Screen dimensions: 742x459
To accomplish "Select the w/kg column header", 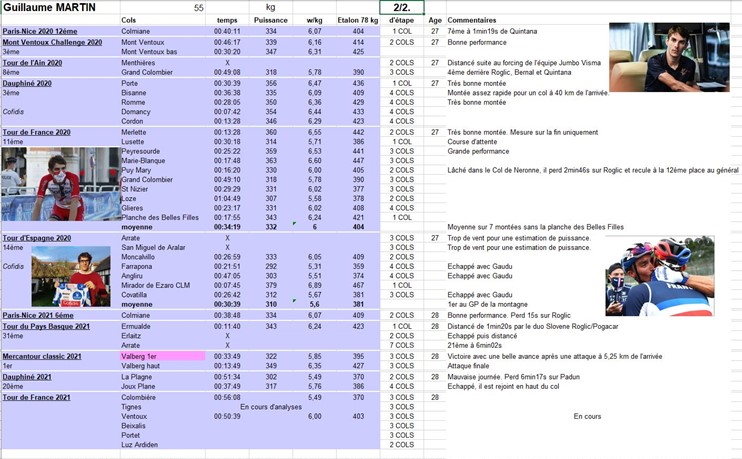I will pyautogui.click(x=314, y=20).
